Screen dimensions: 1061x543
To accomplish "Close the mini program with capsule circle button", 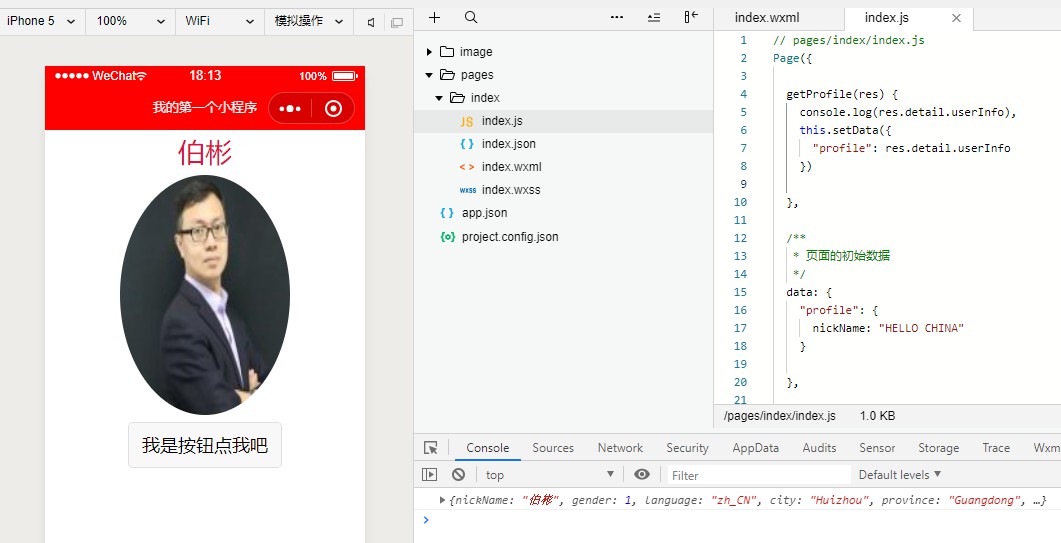I will pyautogui.click(x=334, y=109).
